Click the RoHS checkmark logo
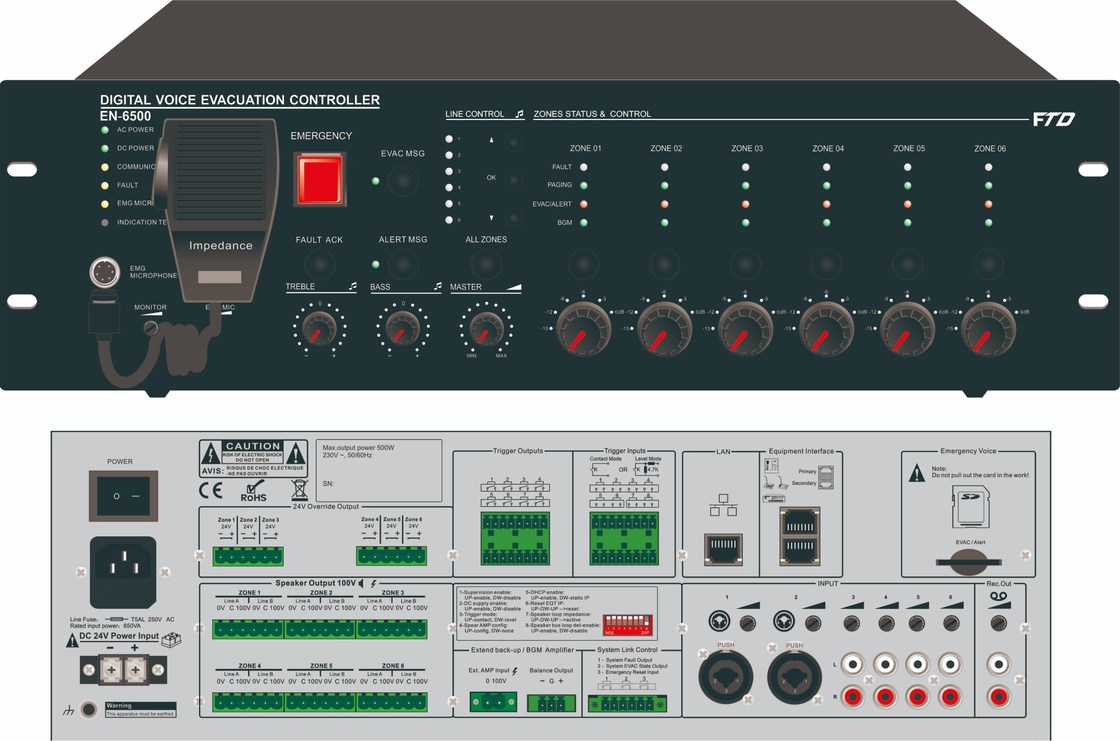1120x741 pixels. pos(254,489)
